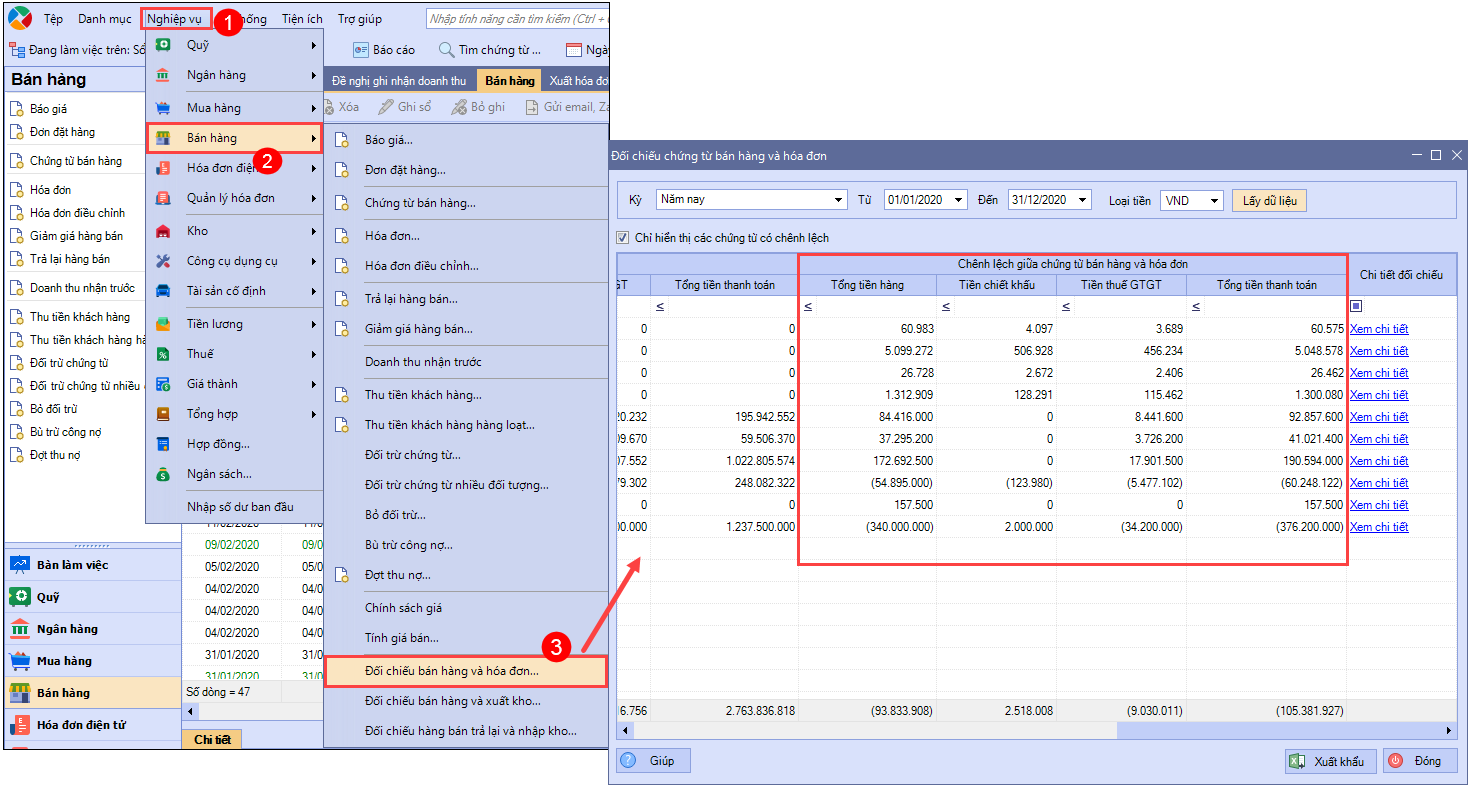1470x788 pixels.
Task: Open the Tiện ích menu
Action: pos(302,19)
